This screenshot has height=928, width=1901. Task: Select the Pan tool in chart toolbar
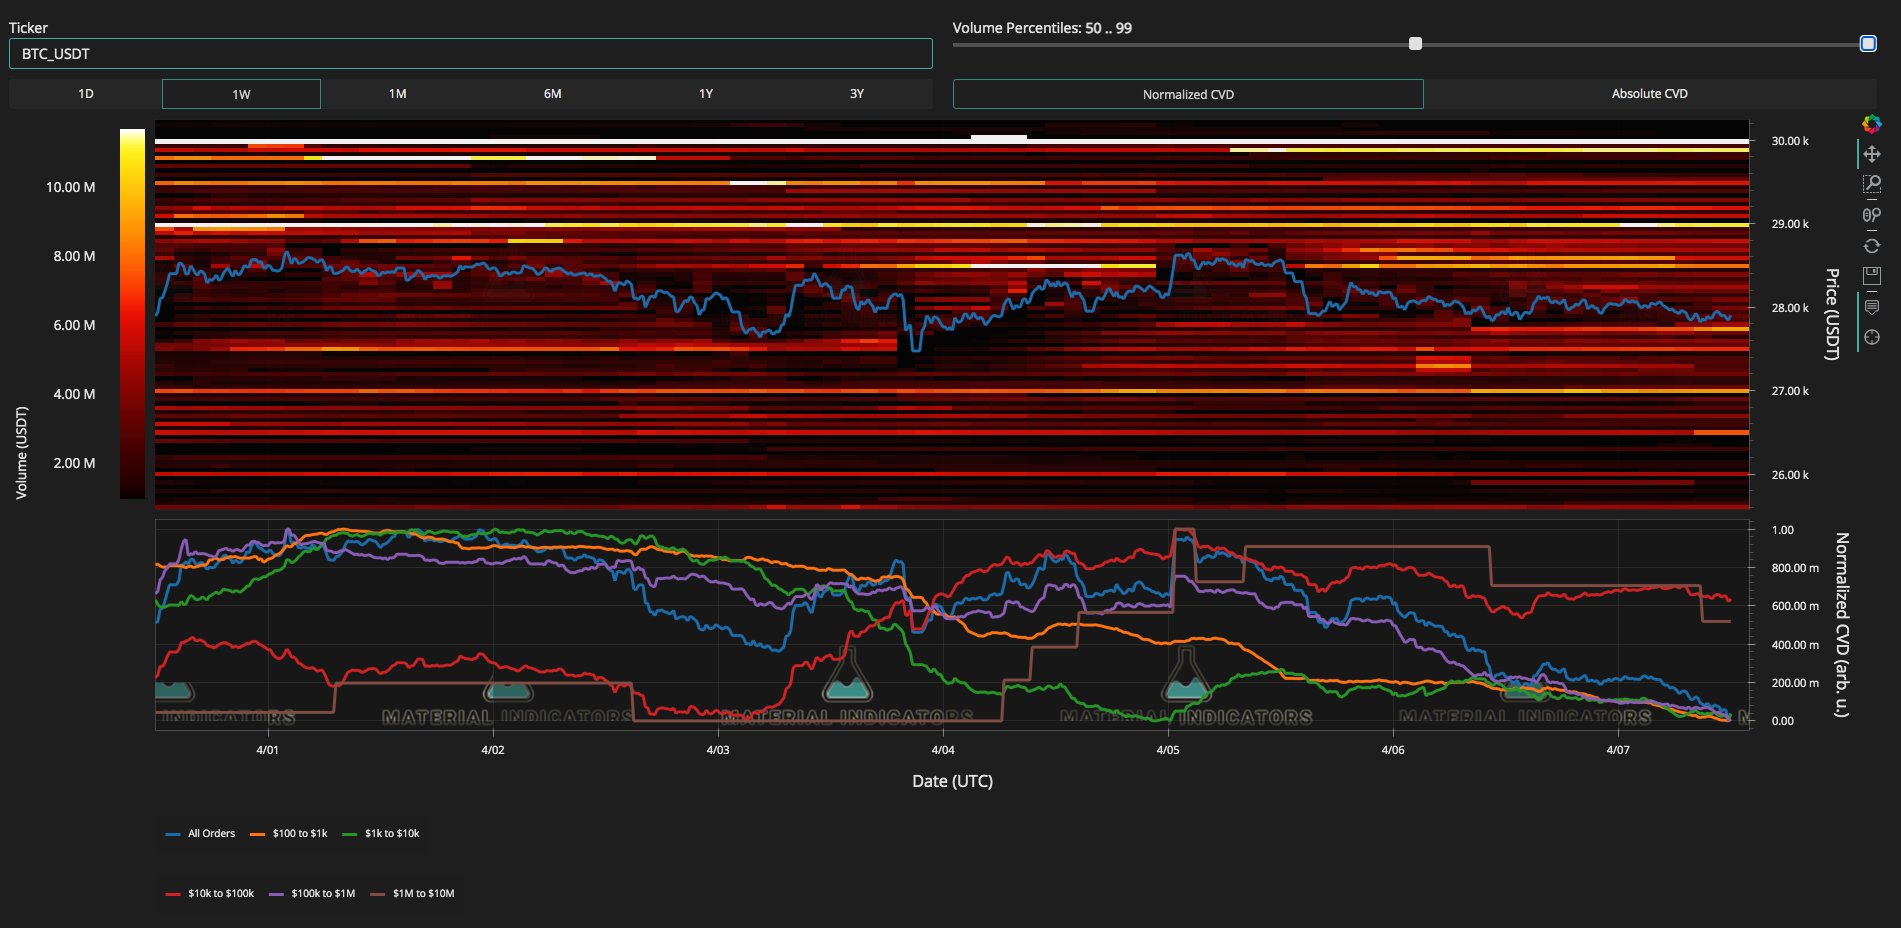click(x=1871, y=154)
